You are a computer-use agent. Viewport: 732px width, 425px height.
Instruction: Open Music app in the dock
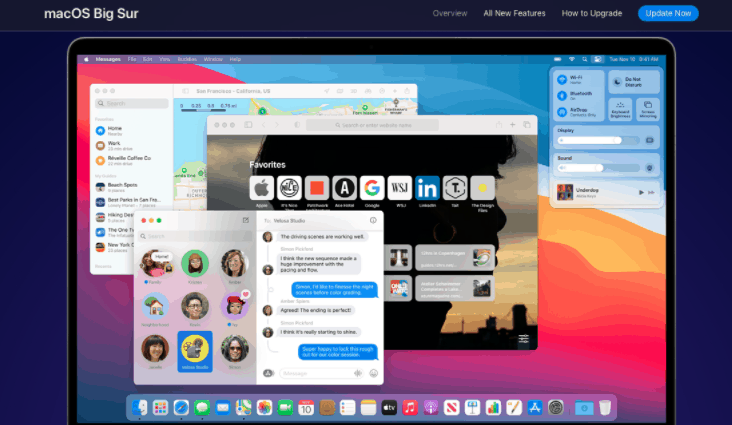pyautogui.click(x=410, y=408)
